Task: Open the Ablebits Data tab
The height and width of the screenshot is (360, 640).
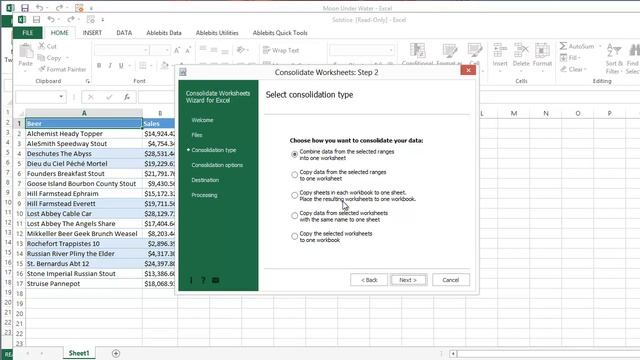Action: 164,33
